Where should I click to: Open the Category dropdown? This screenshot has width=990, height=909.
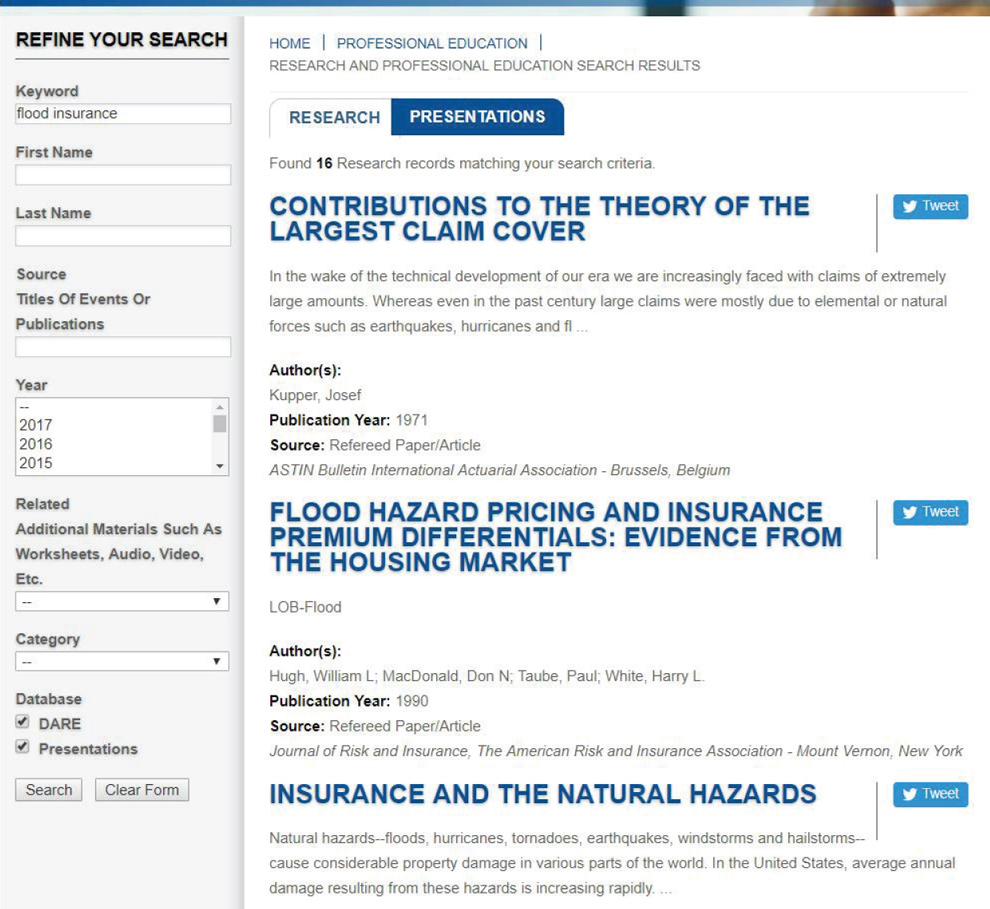click(122, 661)
